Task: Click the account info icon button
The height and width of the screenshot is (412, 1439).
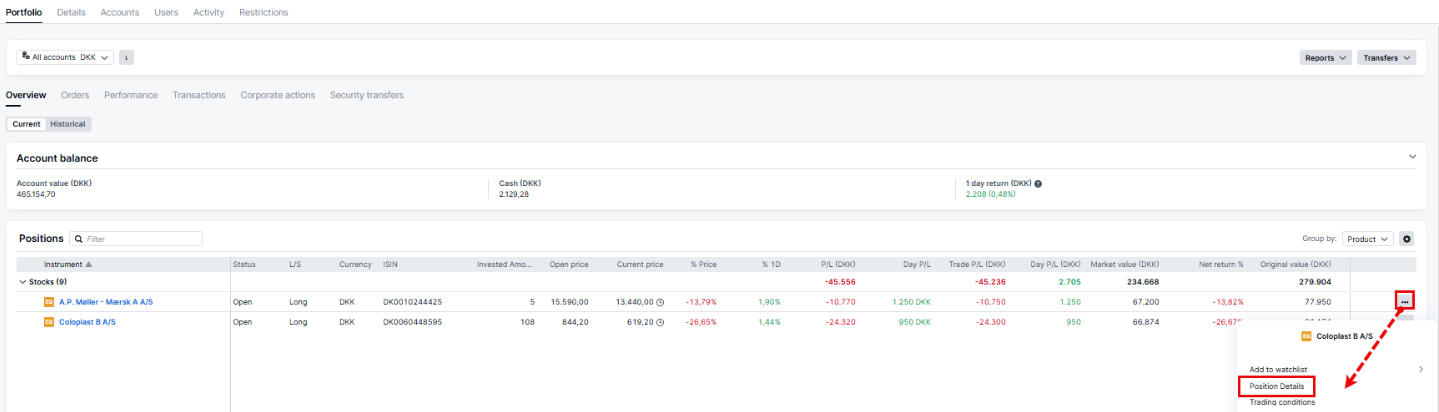Action: [x=126, y=57]
